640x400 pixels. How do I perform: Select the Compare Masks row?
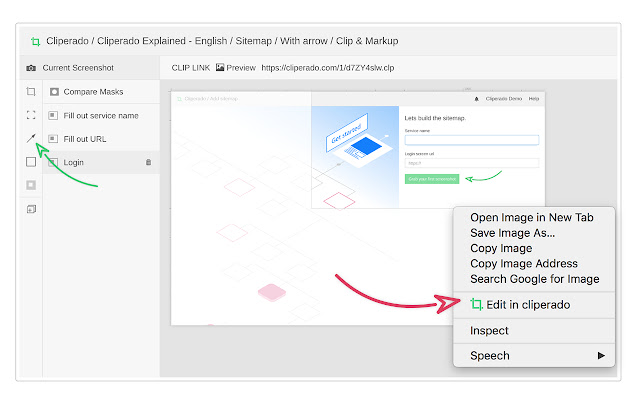click(x=101, y=92)
